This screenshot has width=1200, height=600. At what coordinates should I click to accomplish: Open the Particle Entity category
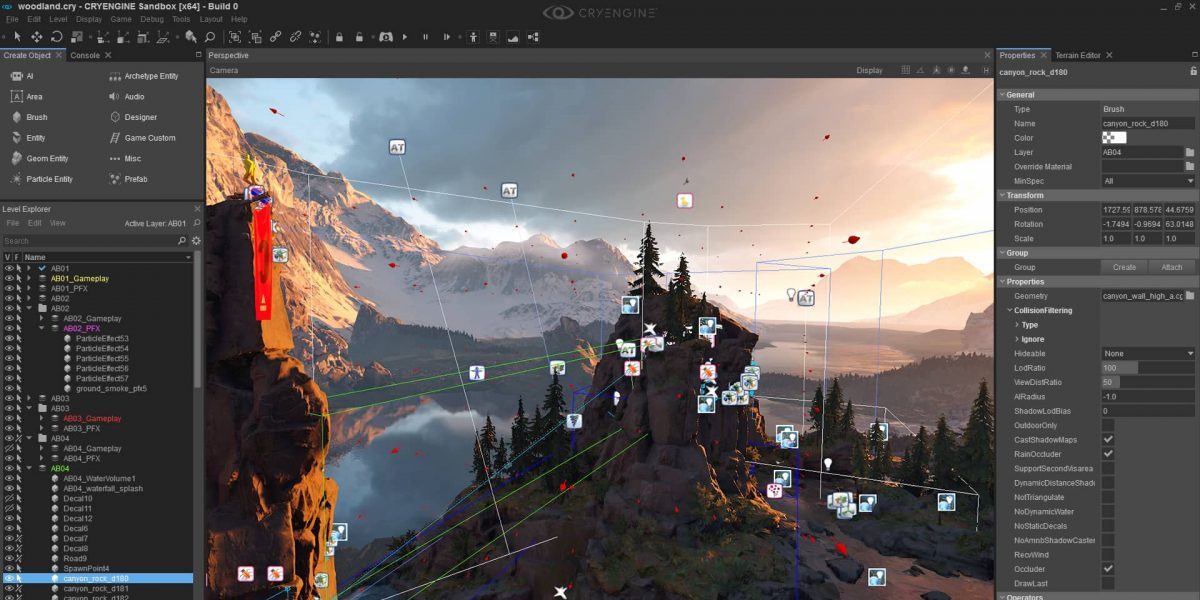(48, 179)
